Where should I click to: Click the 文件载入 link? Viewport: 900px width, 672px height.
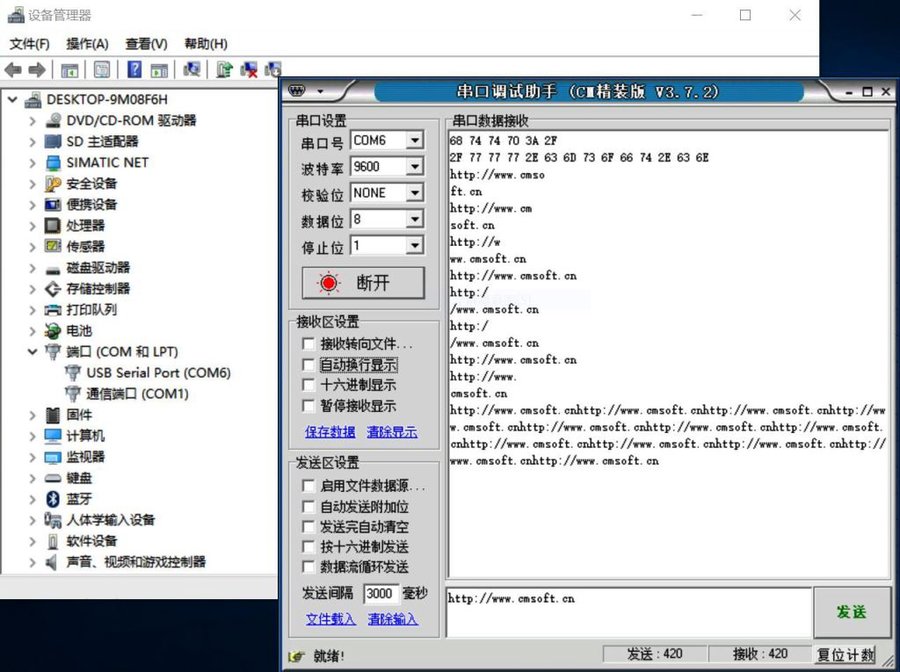pyautogui.click(x=331, y=619)
